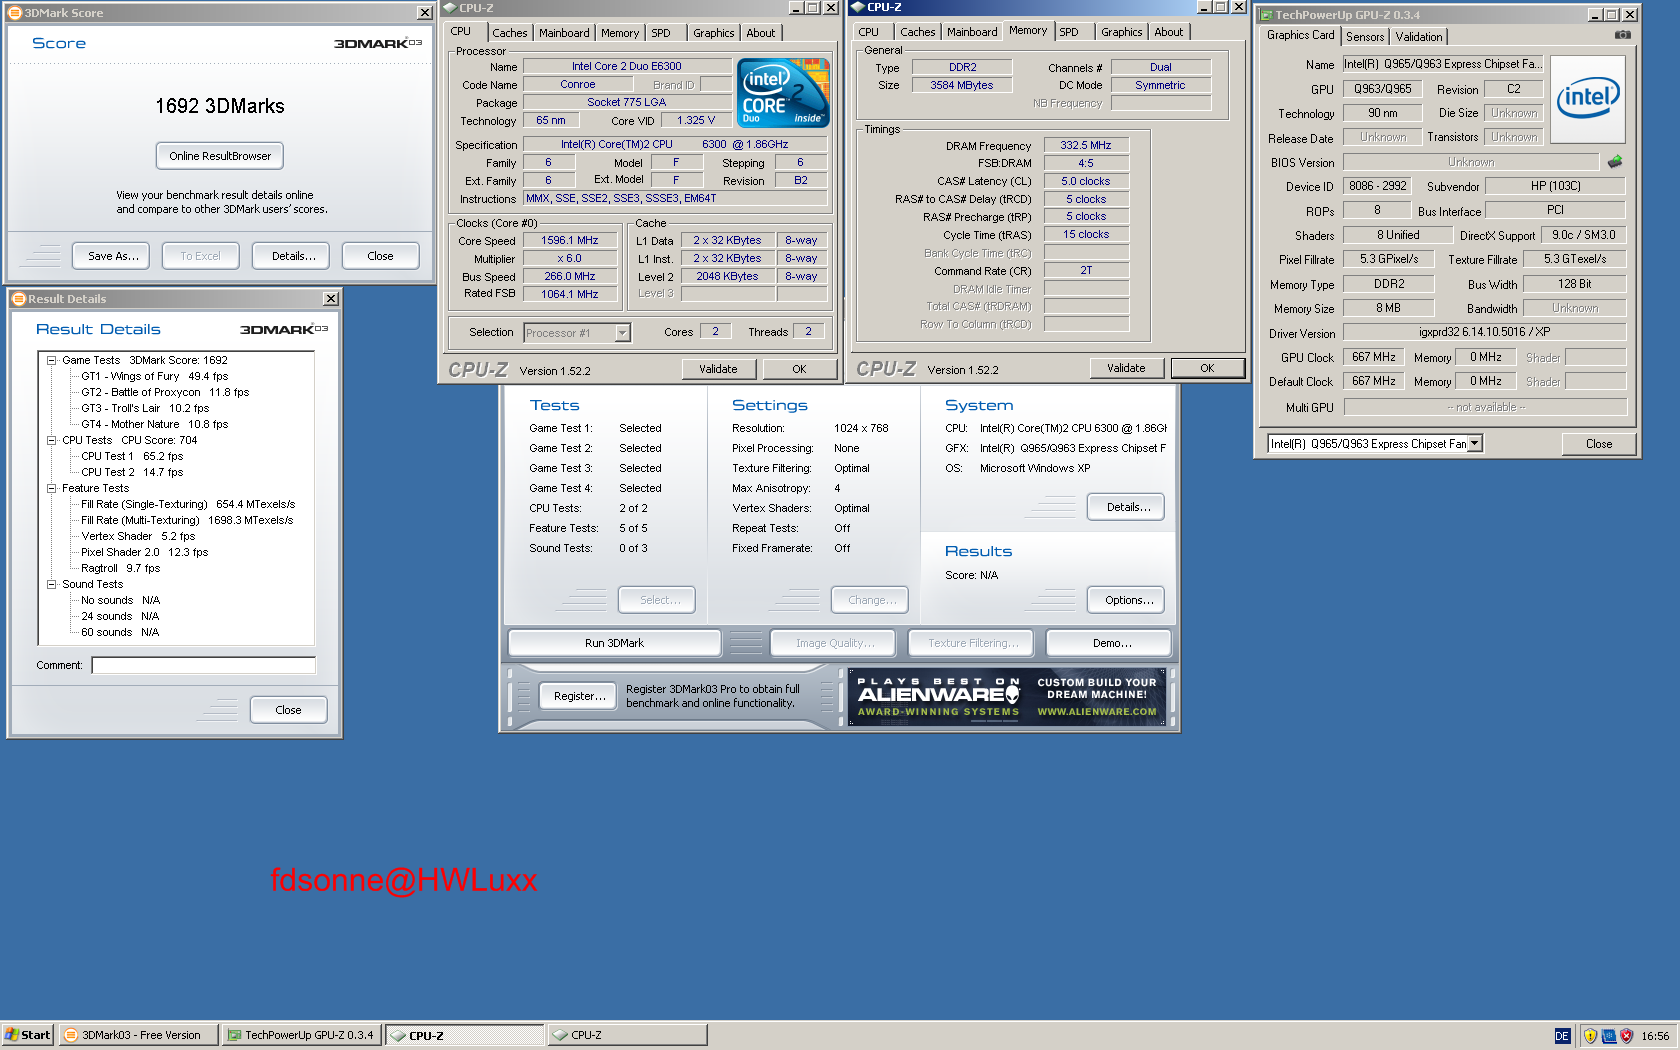Click the title icon of CPU-Z Memory window
The image size is (1680, 1050).
(x=857, y=7)
